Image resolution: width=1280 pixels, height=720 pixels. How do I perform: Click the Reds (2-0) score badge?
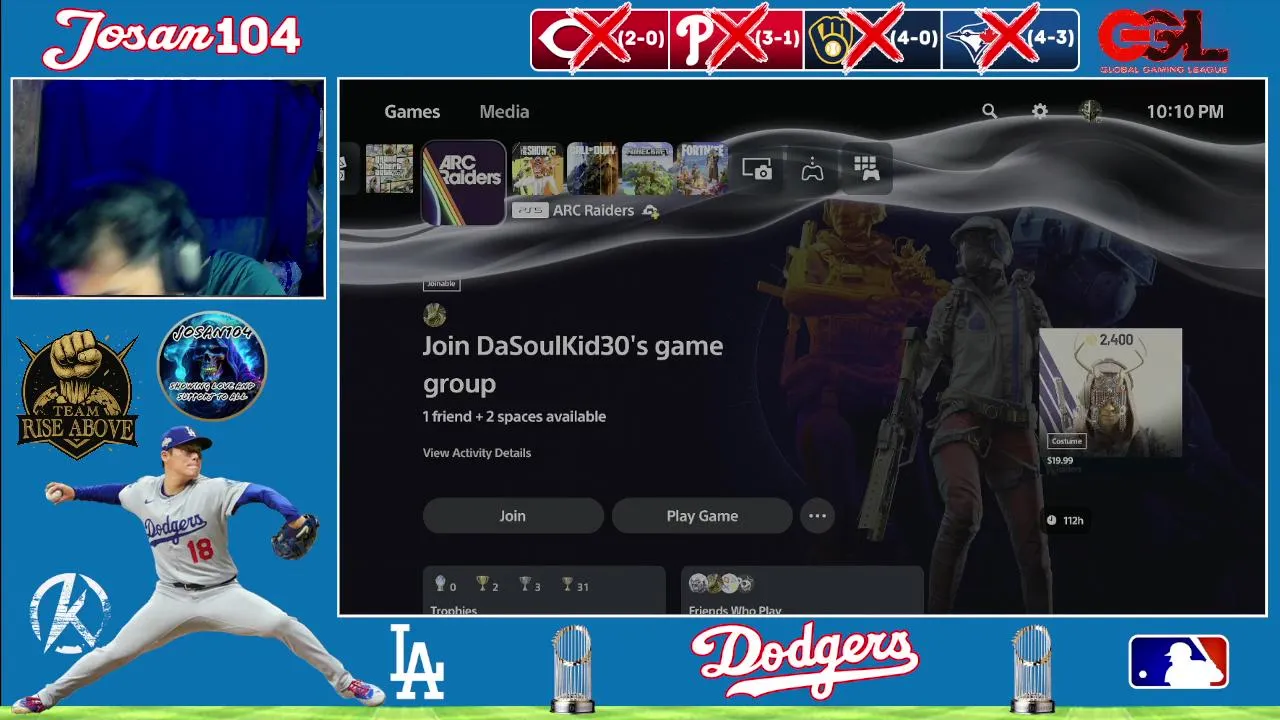(599, 40)
